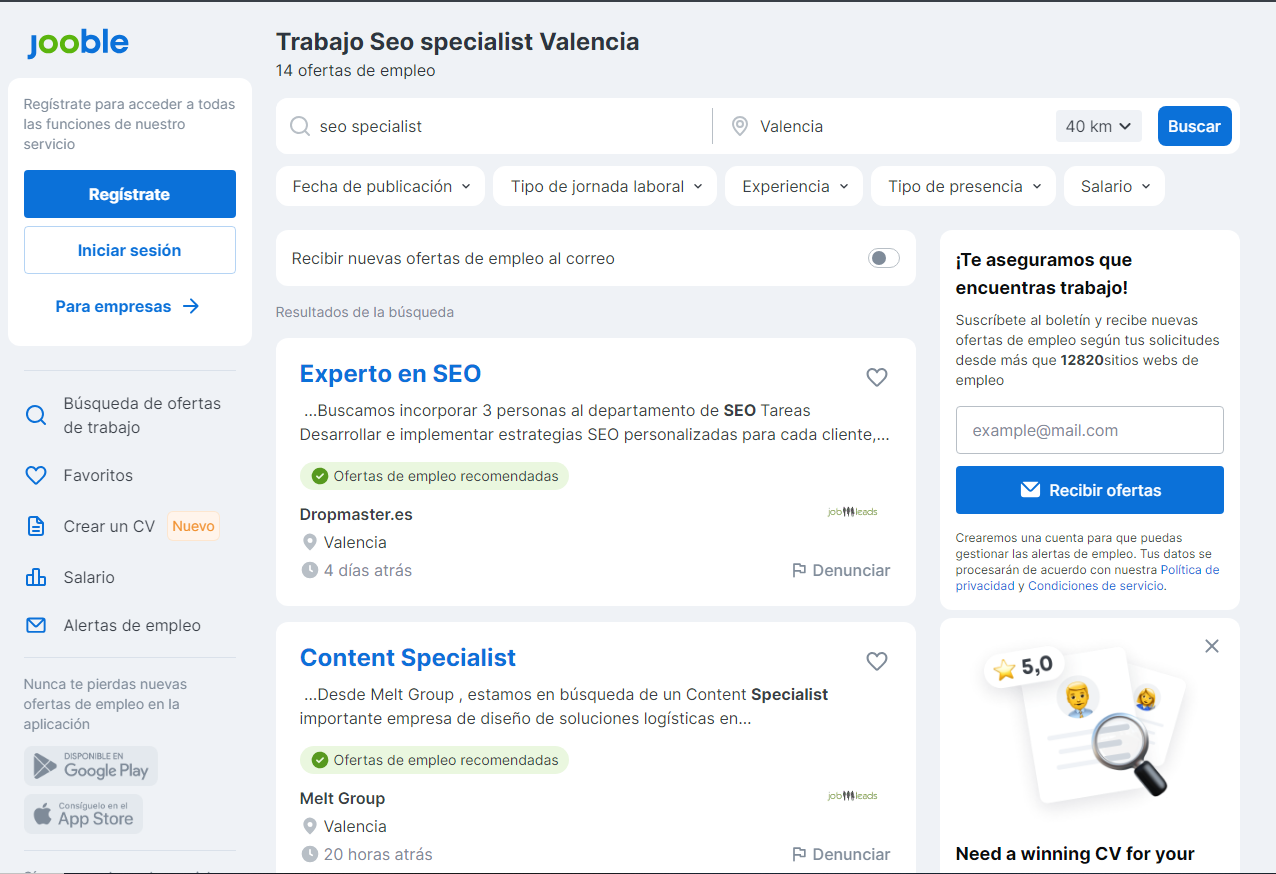This screenshot has height=874, width=1276.
Task: Click the example@mail.com email field
Action: click(x=1089, y=430)
